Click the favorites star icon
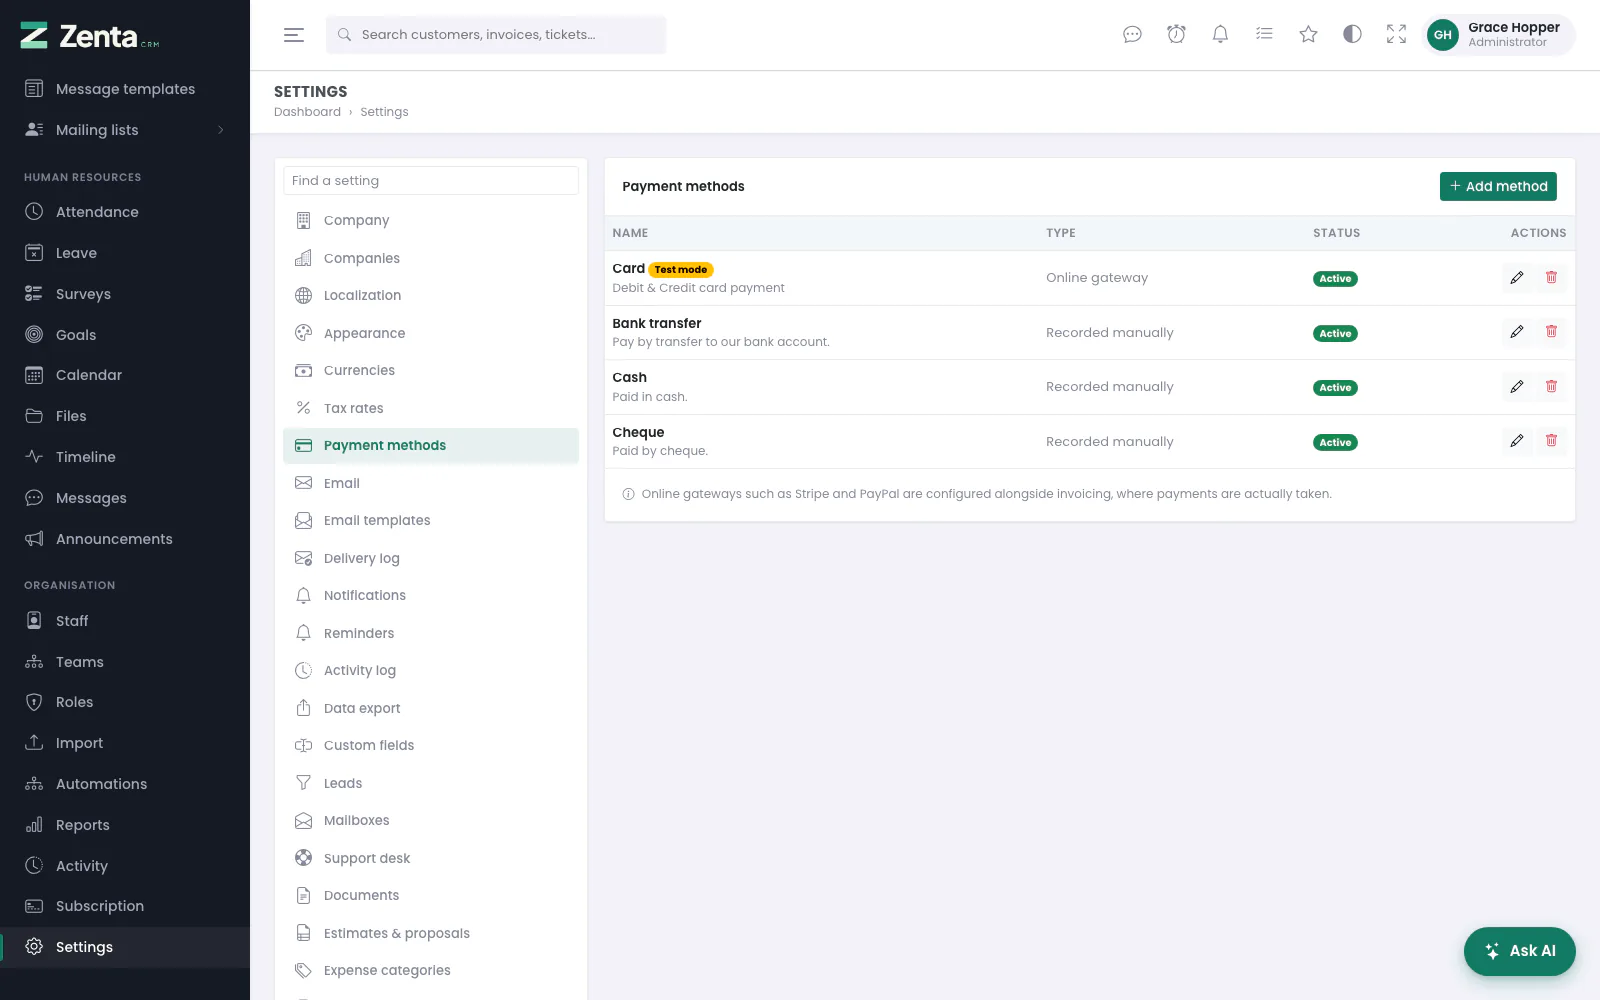The image size is (1600, 1000). pyautogui.click(x=1308, y=35)
